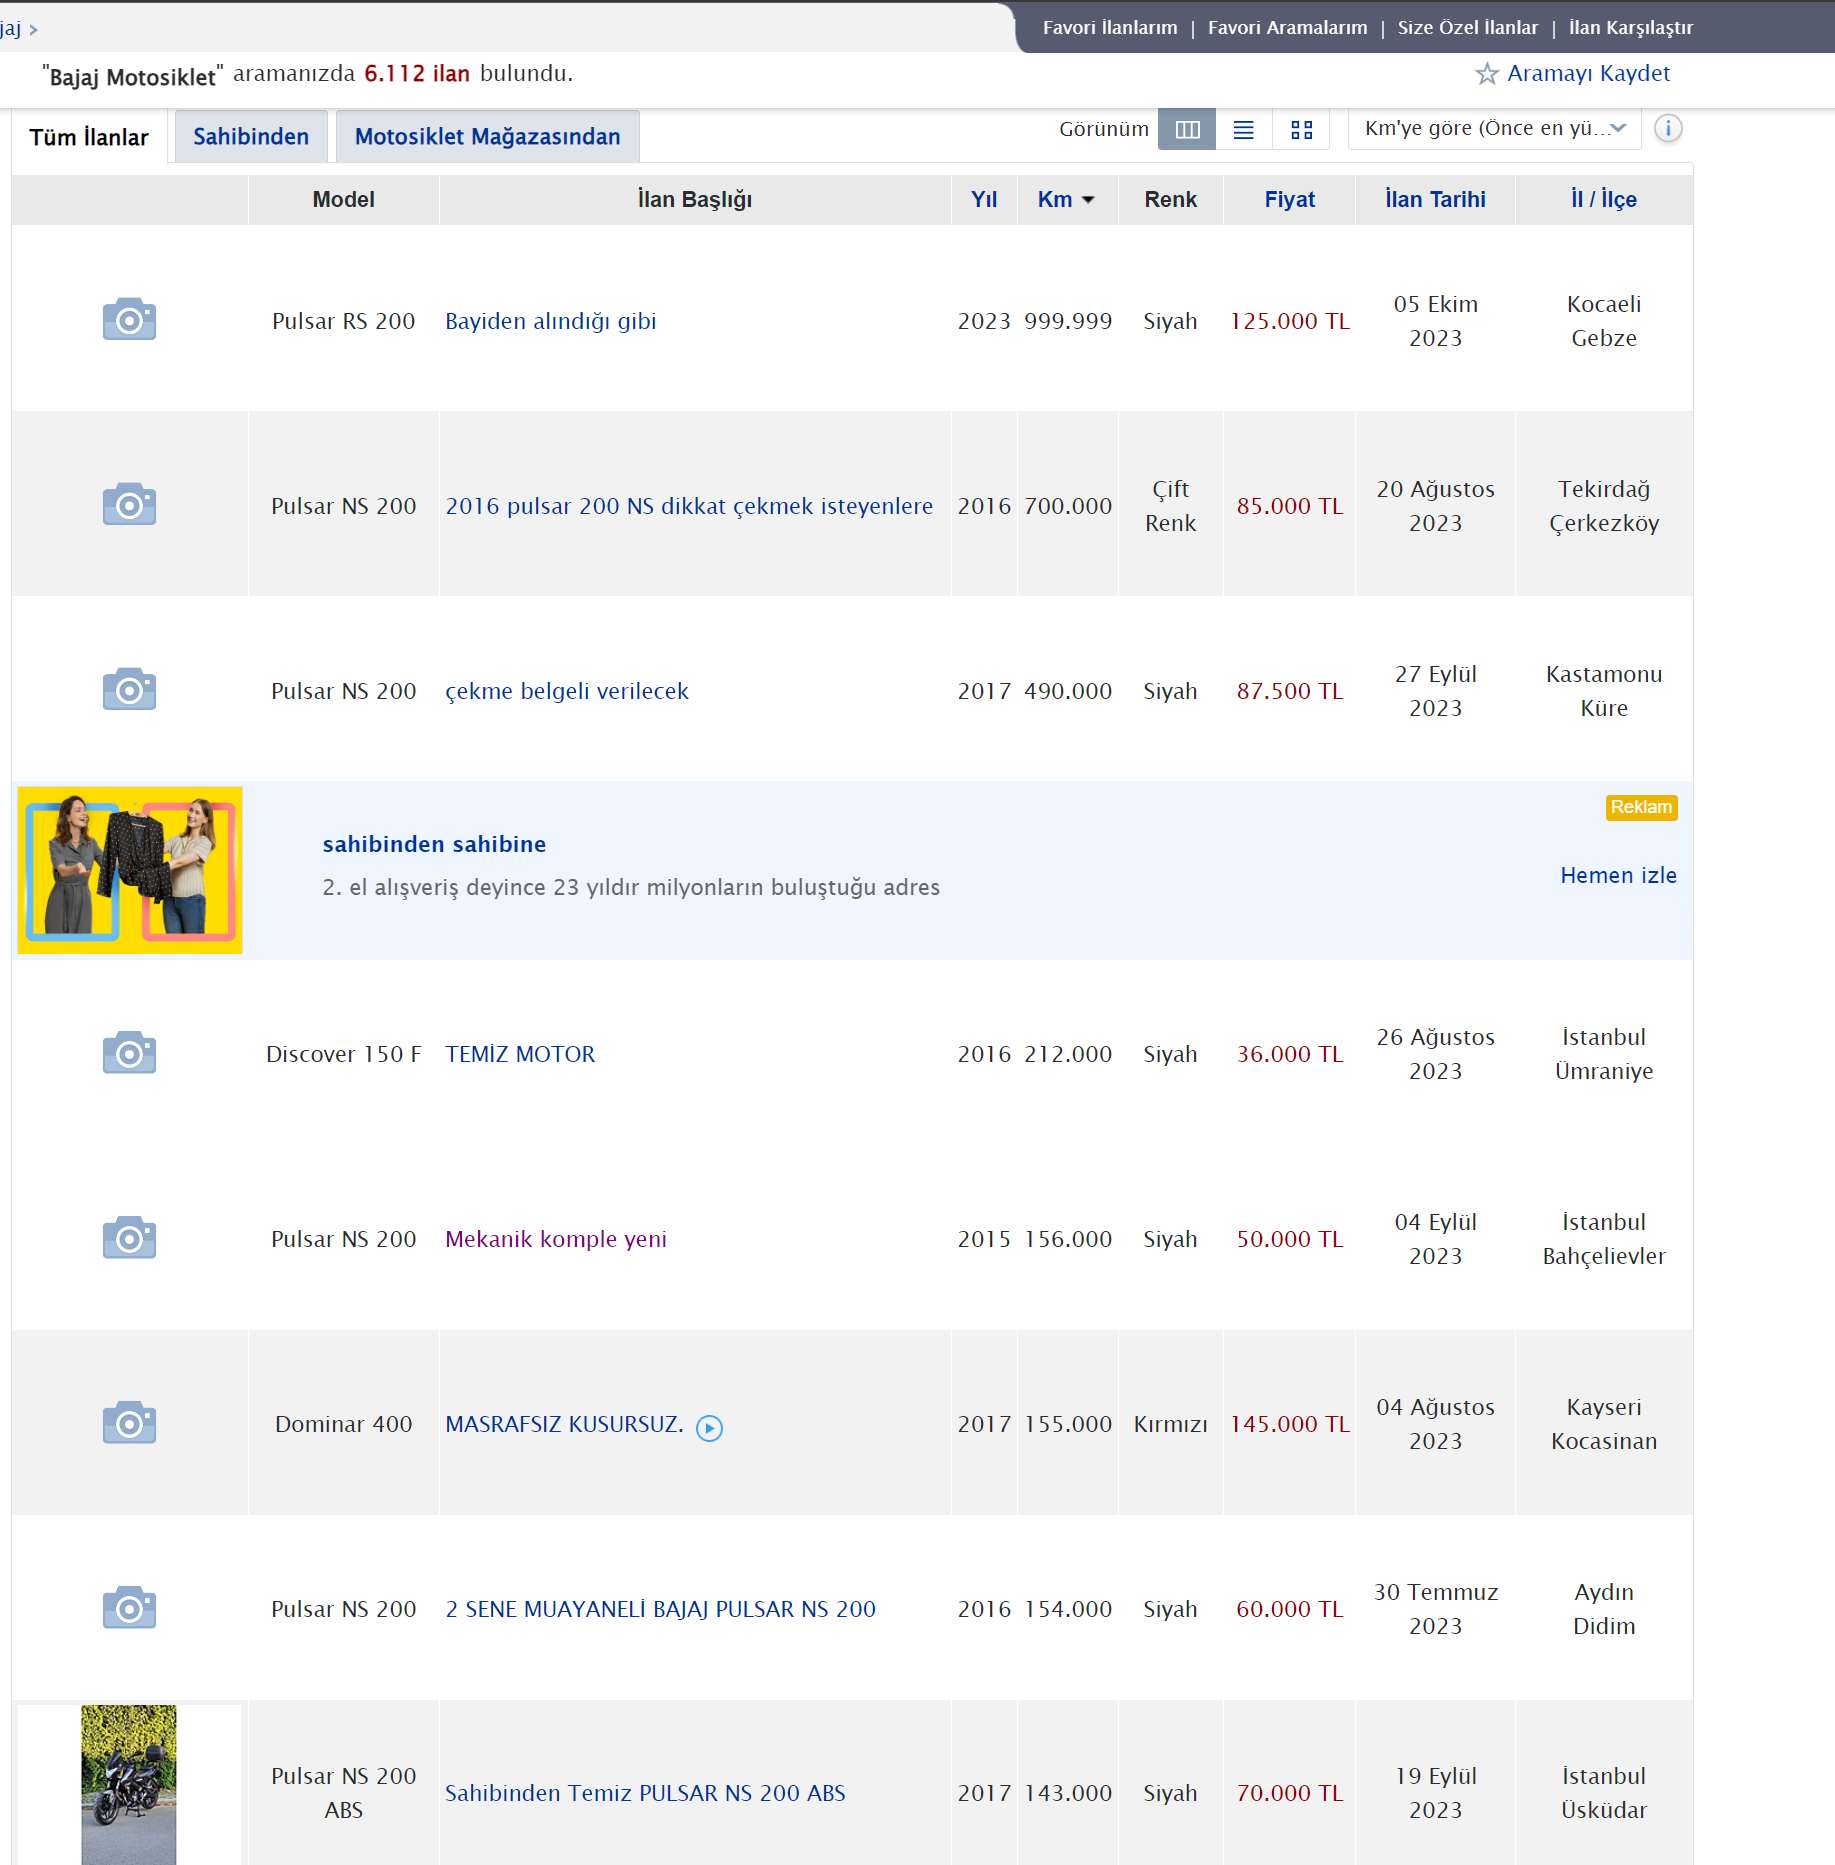
Task: Open the Km'ye göre sort dropdown
Action: pos(1494,129)
